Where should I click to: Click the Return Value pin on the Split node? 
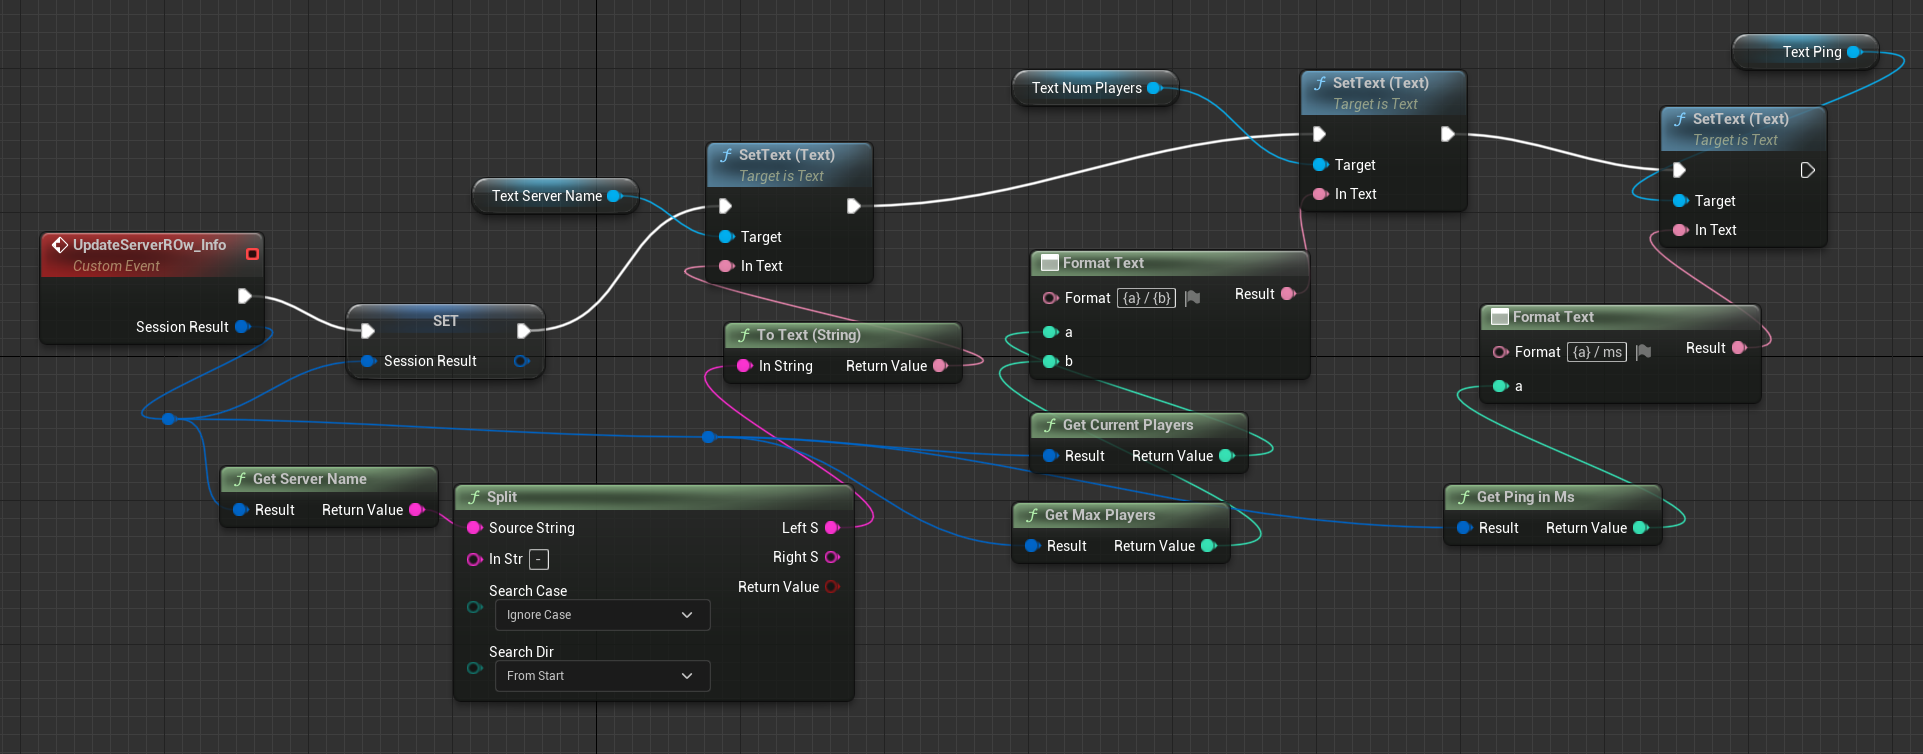click(832, 587)
